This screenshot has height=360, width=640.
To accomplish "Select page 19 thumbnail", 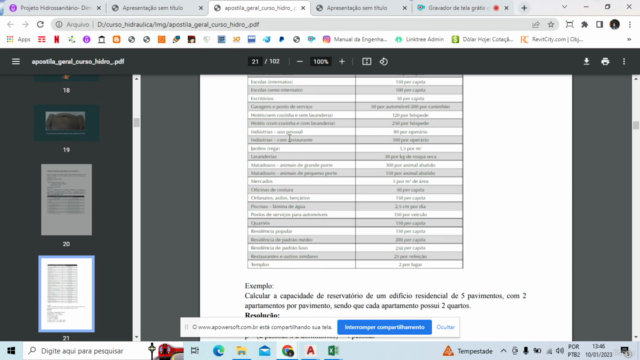I will (x=66, y=123).
